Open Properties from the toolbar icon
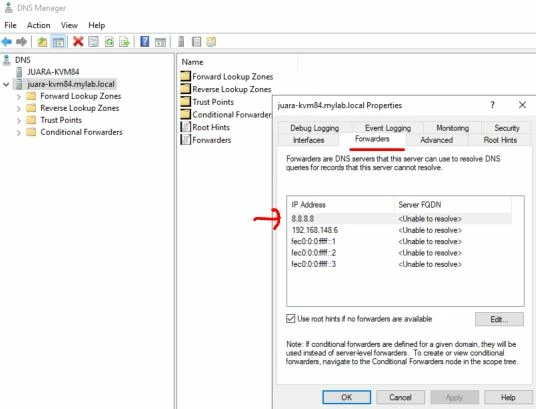 (93, 42)
